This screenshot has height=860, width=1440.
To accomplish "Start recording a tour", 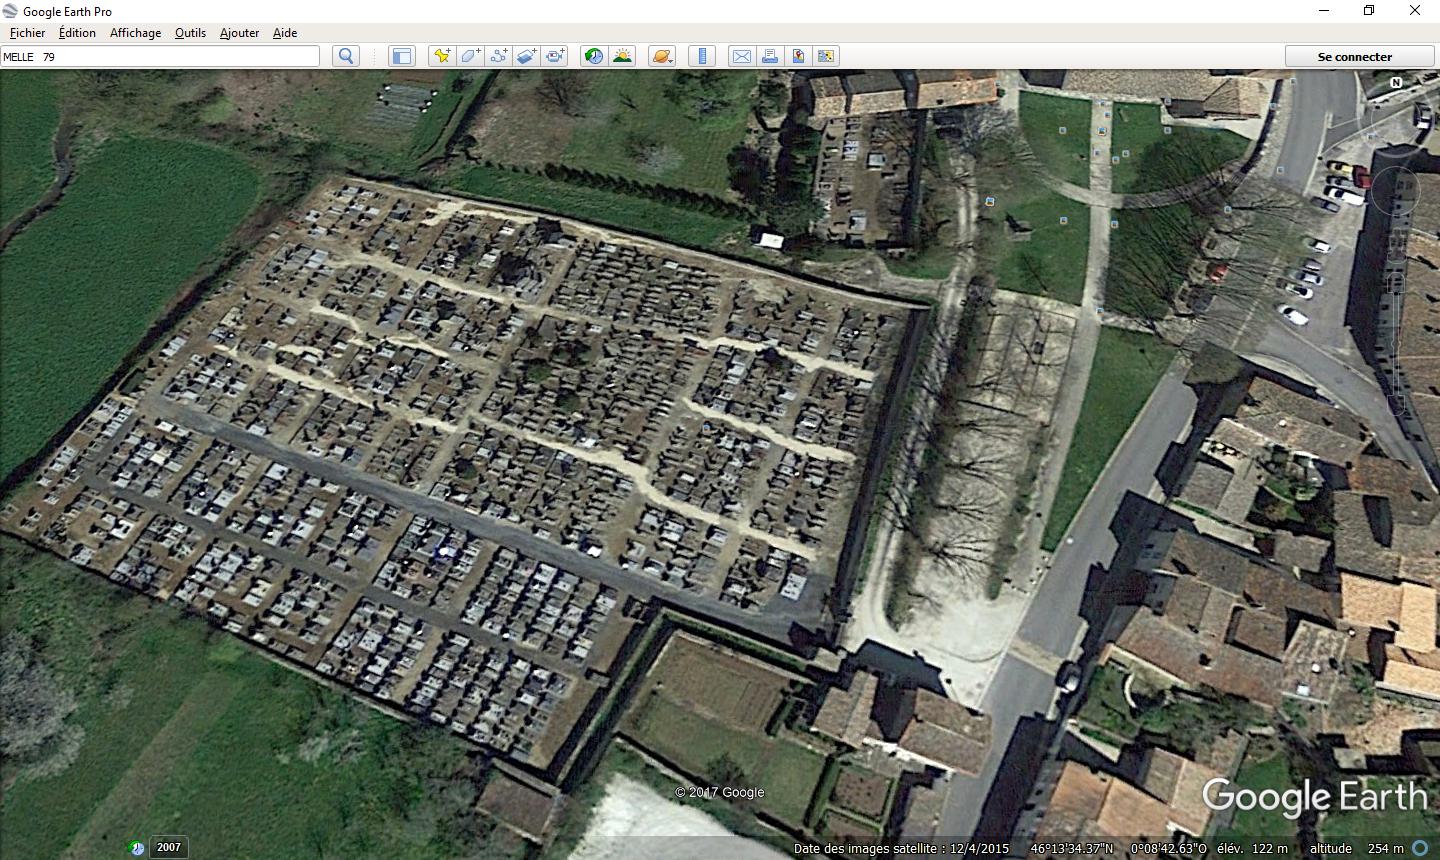I will tap(555, 56).
